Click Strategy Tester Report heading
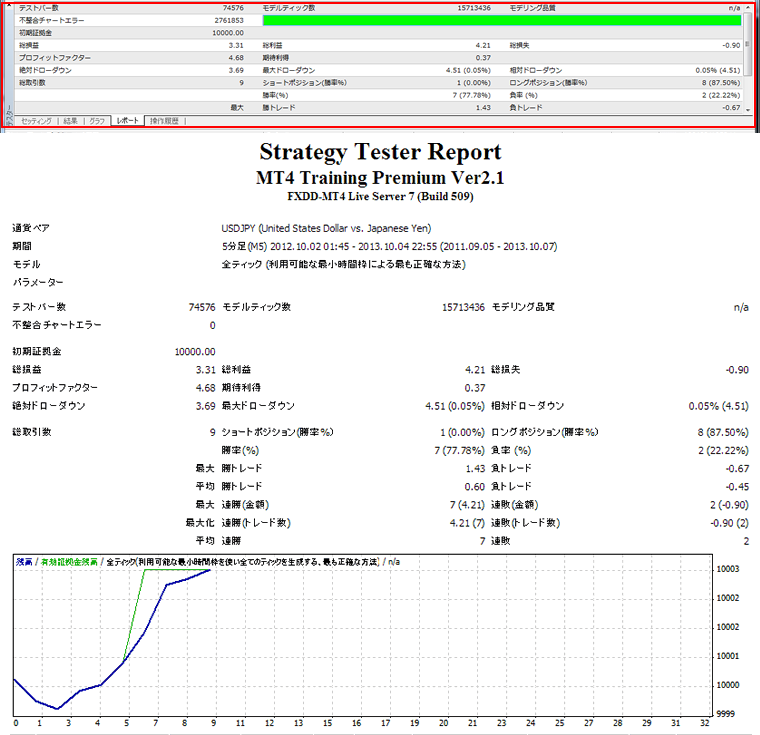 pyautogui.click(x=380, y=152)
